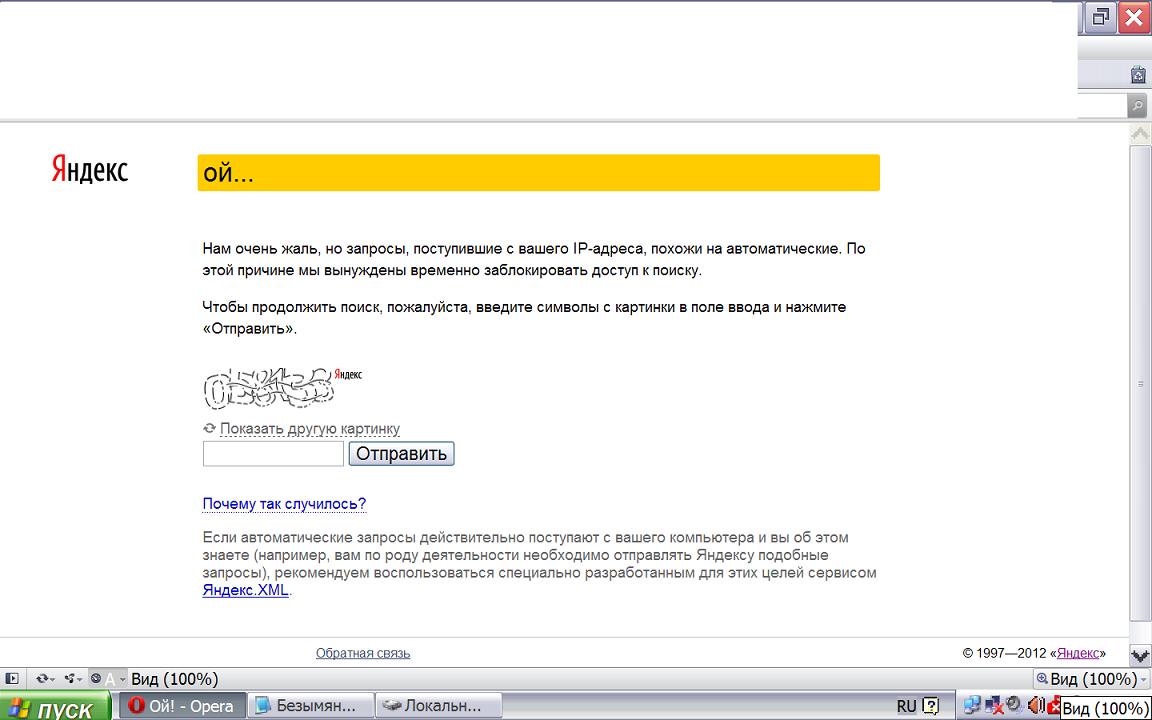This screenshot has width=1152, height=720.
Task: Switch to the 'Ой! - Opera' taskbar item
Action: point(181,707)
